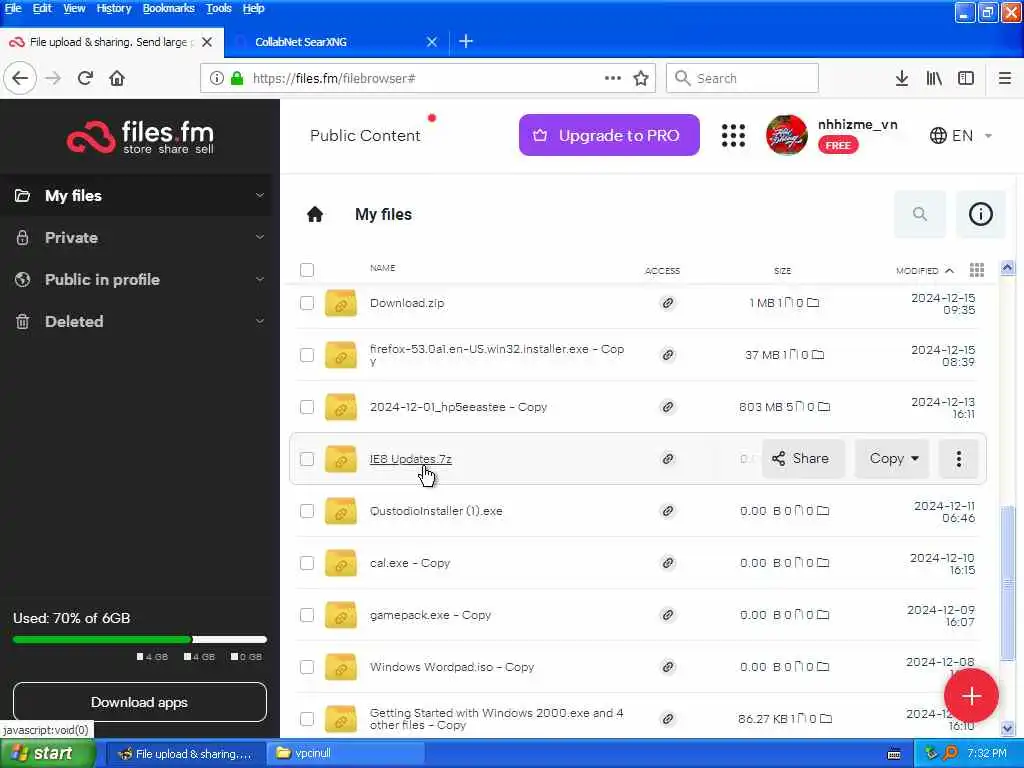Click the folder icon of Download.zip
Viewport: 1024px width, 768px height.
tap(341, 303)
